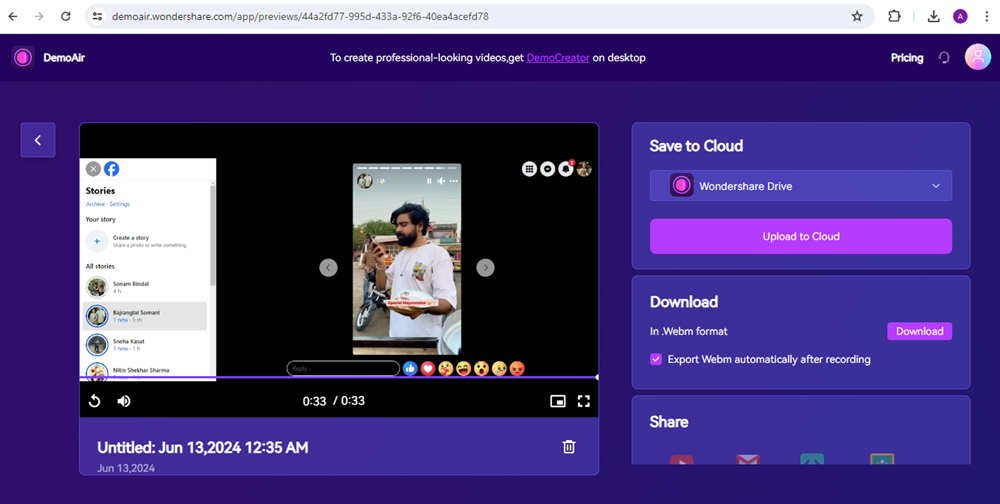Viewport: 1000px width, 504px height.
Task: Mute the video with the speaker icon
Action: coord(124,401)
